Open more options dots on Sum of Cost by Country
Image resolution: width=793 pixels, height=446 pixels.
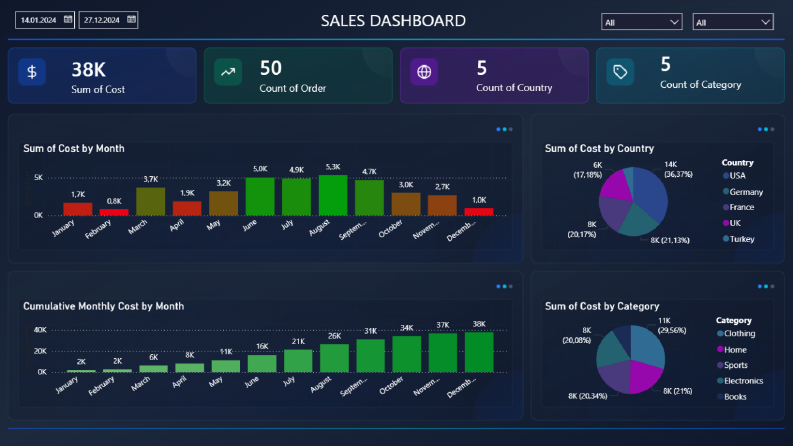[x=766, y=129]
